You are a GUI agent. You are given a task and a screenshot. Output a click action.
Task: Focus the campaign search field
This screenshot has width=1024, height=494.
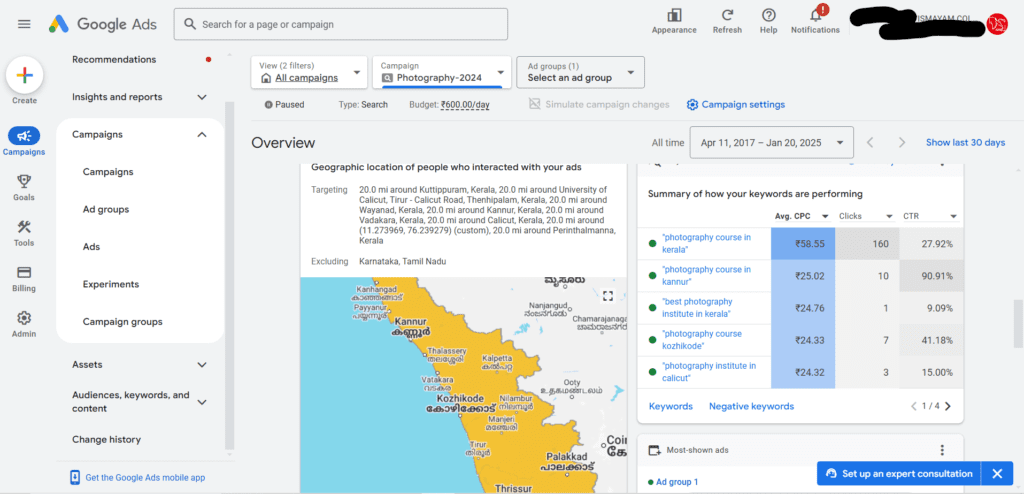pyautogui.click(x=340, y=24)
